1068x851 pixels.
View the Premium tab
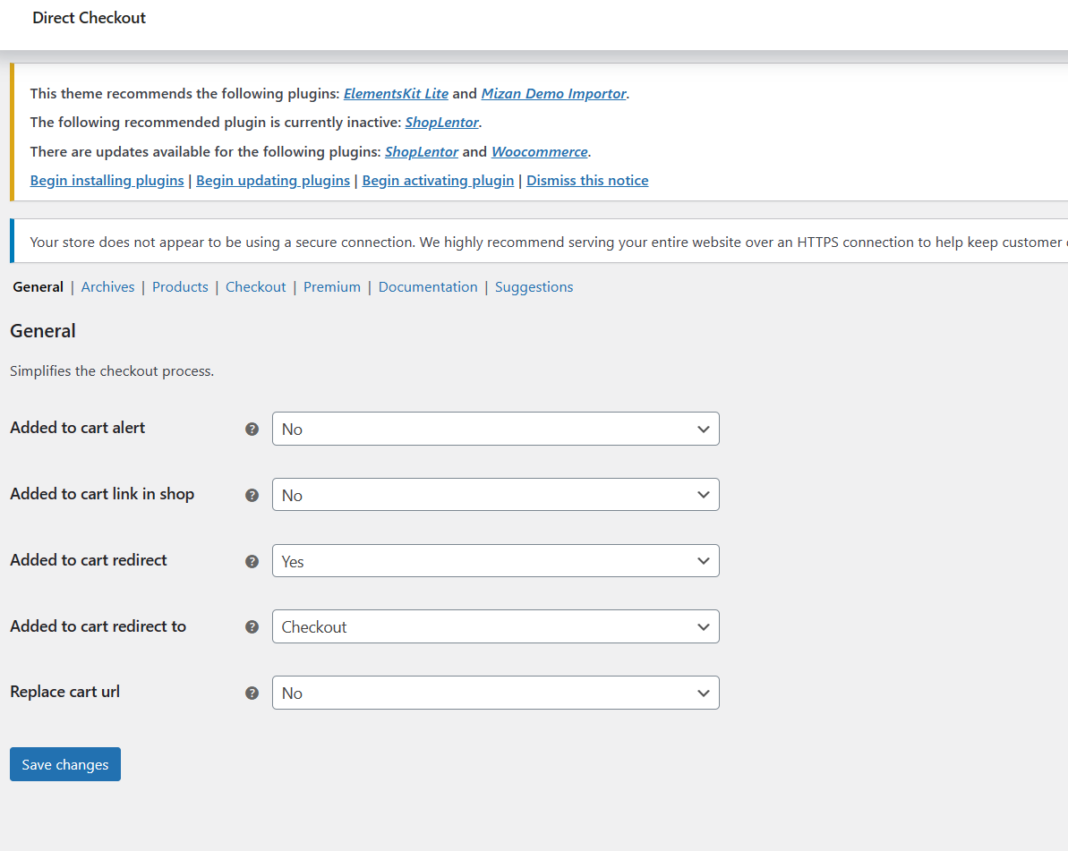332,287
